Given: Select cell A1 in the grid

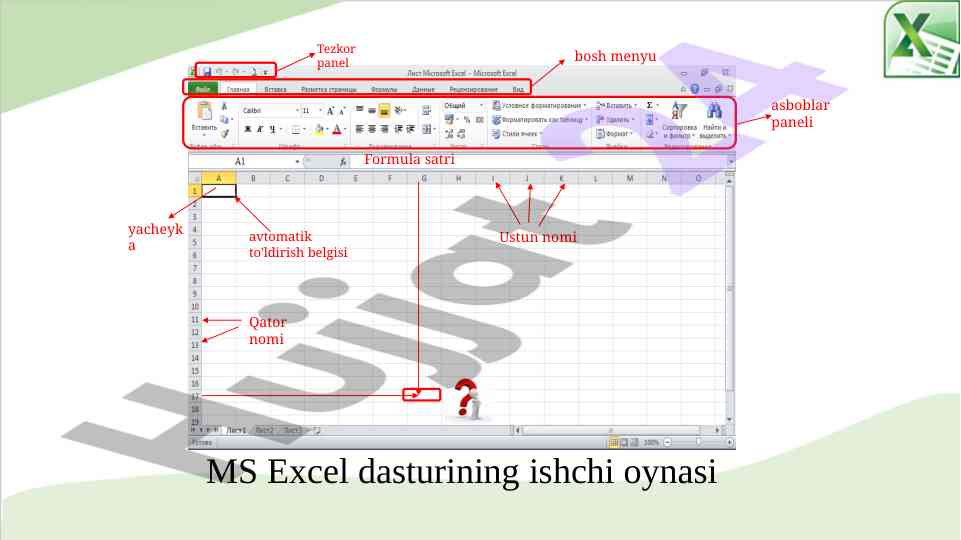Looking at the screenshot, I should pyautogui.click(x=219, y=191).
